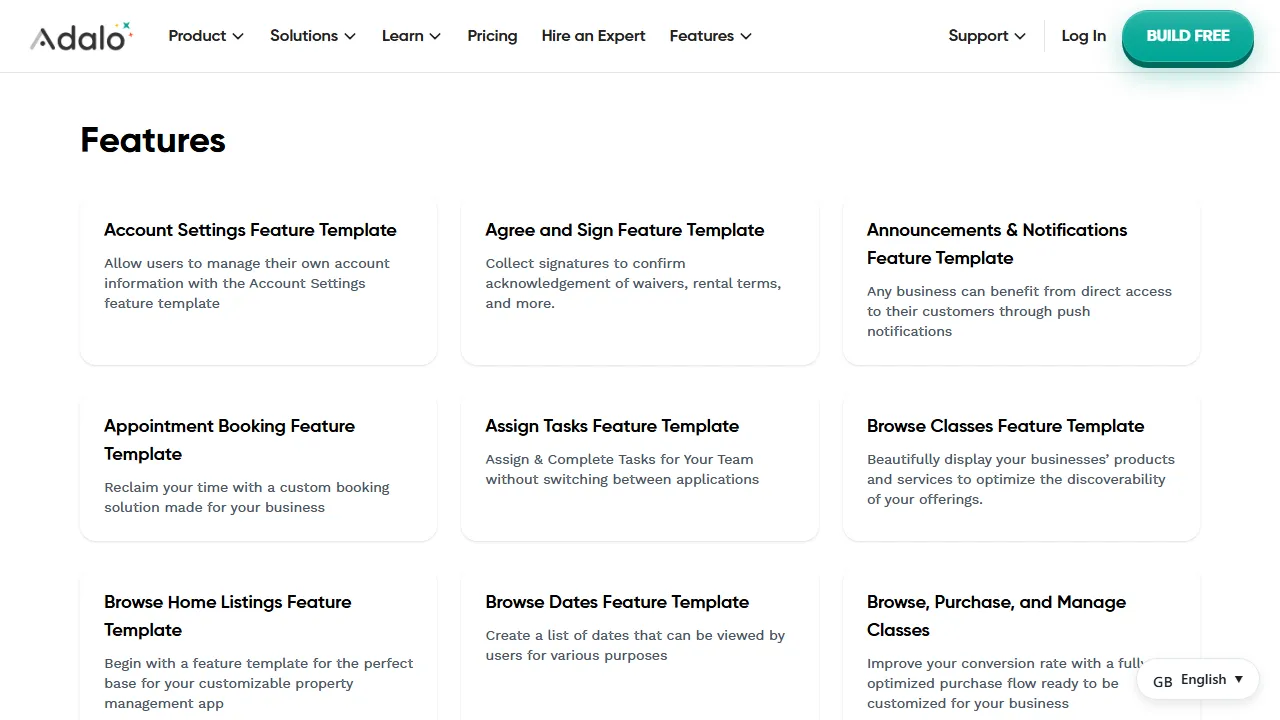Click 'Create a list of dates' description text
This screenshot has width=1280, height=720.
[x=635, y=645]
